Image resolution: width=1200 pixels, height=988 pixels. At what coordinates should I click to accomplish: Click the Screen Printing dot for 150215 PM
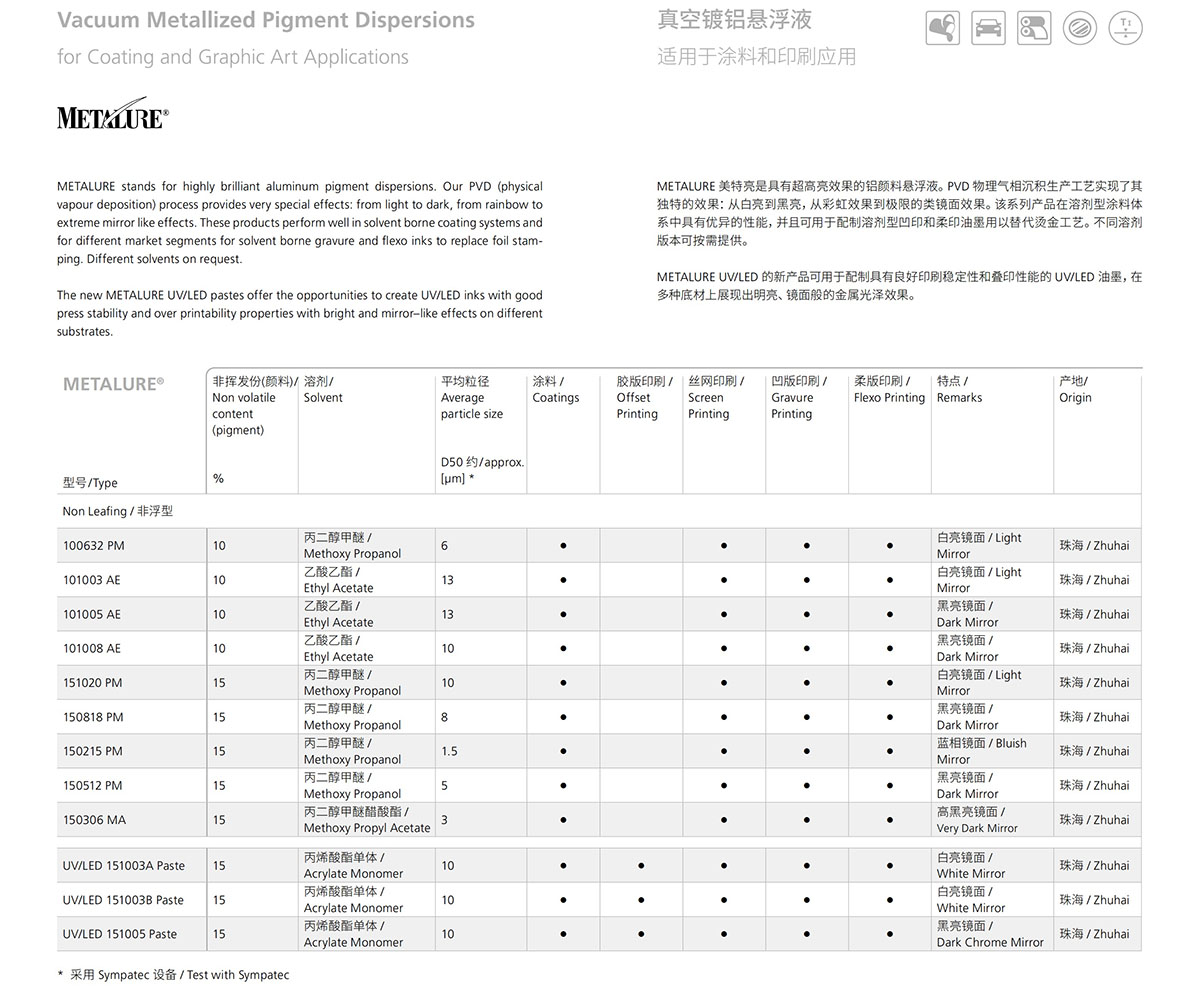click(724, 751)
